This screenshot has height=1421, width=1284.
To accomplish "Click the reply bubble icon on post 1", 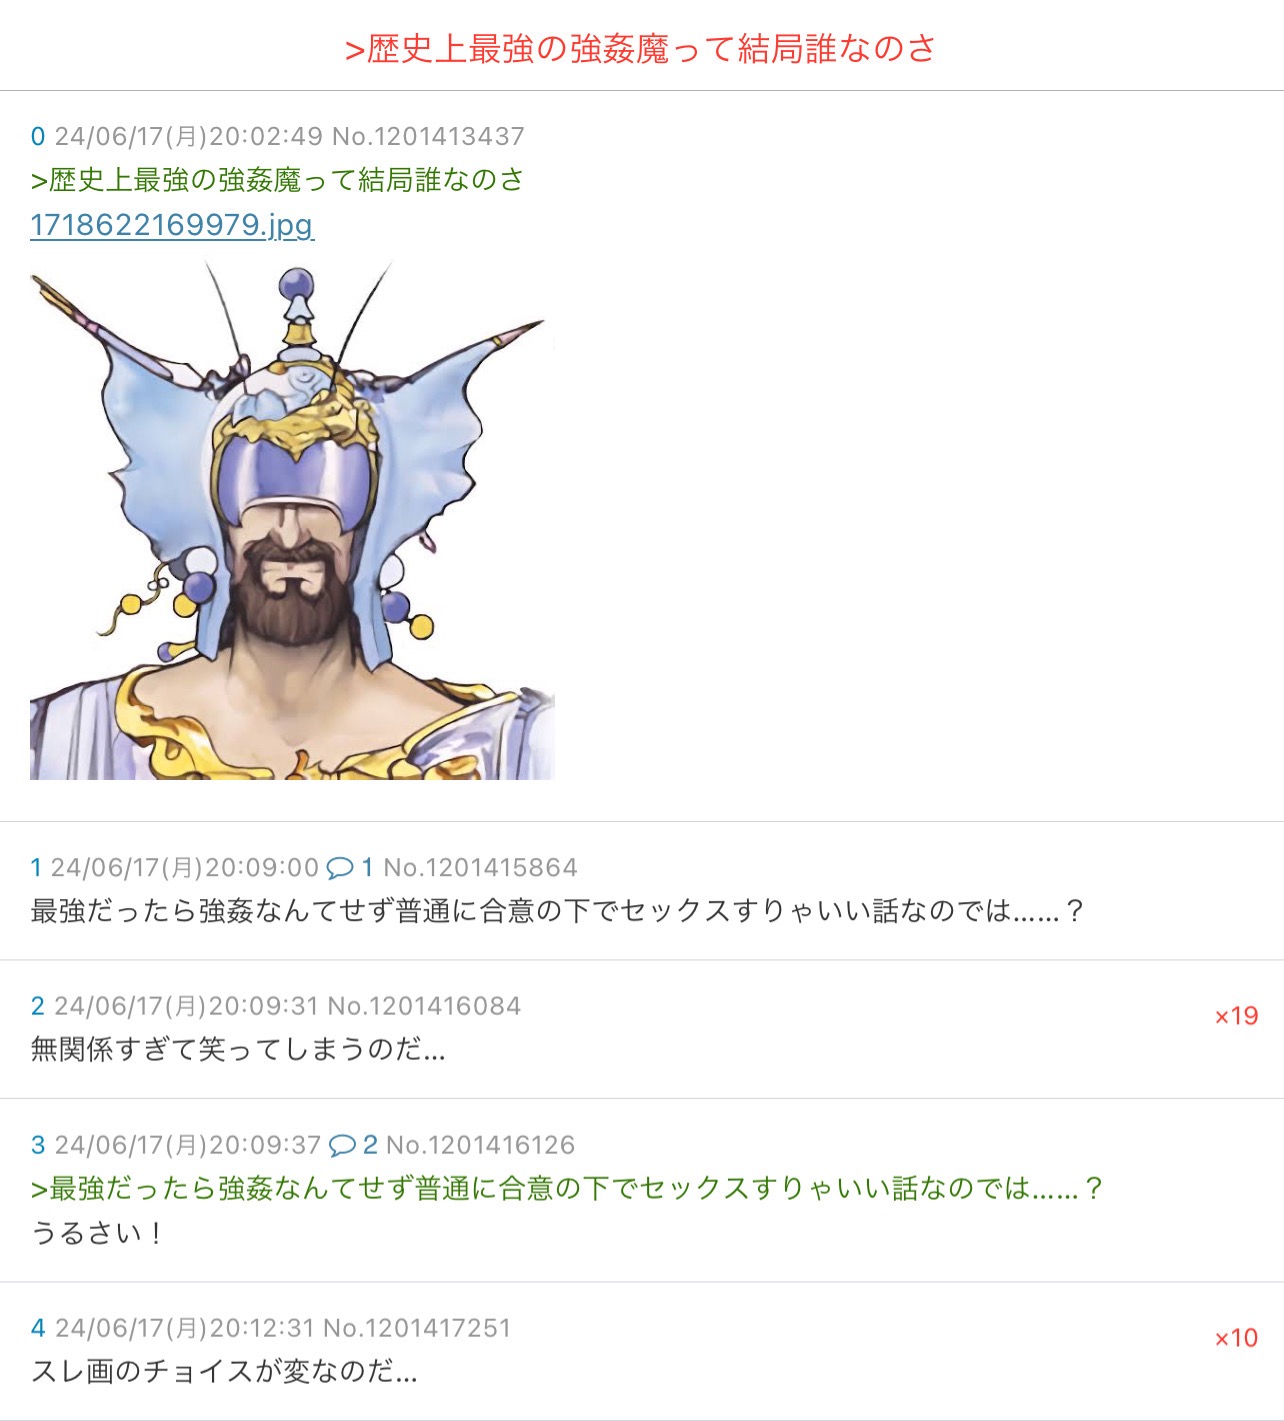I will pos(340,867).
